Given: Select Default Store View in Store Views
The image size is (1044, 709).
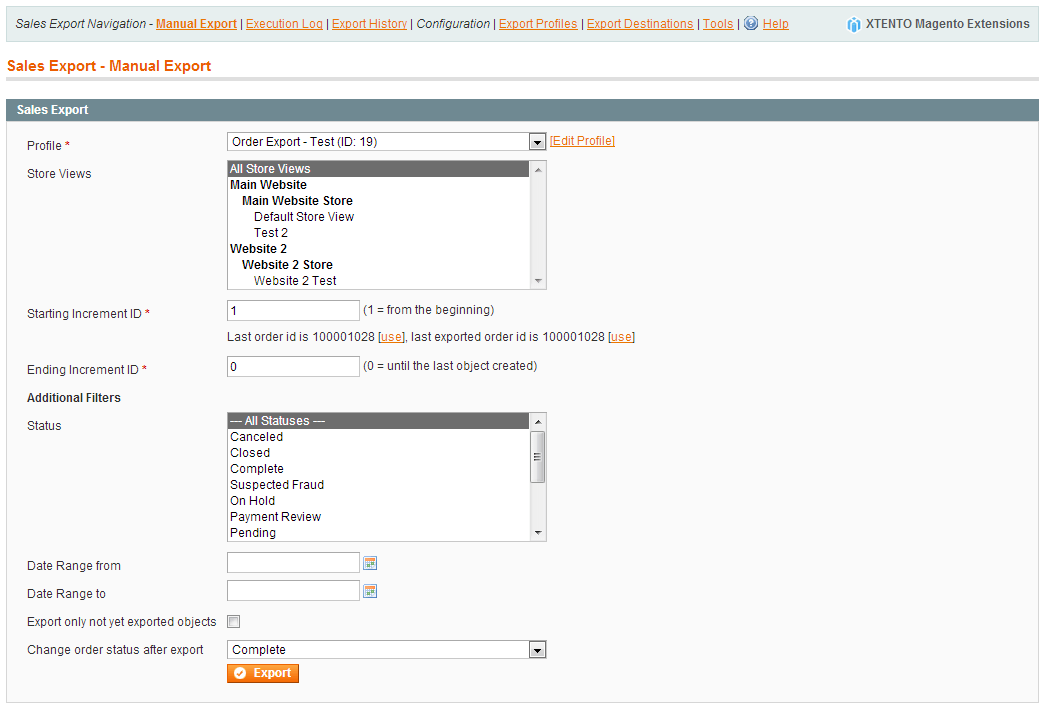Looking at the screenshot, I should [303, 217].
